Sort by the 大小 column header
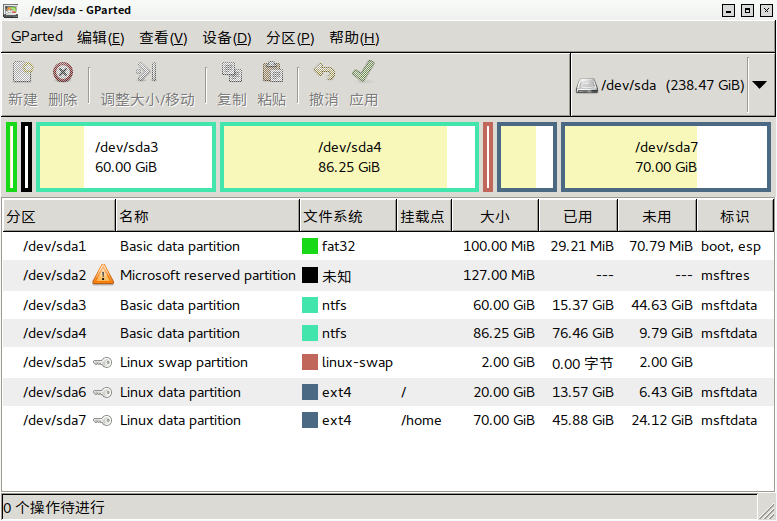Viewport: 777px width, 521px height. [495, 216]
